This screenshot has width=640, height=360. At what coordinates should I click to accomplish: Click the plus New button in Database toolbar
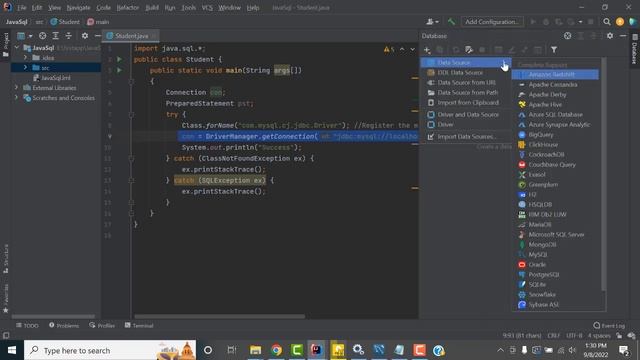click(x=427, y=50)
